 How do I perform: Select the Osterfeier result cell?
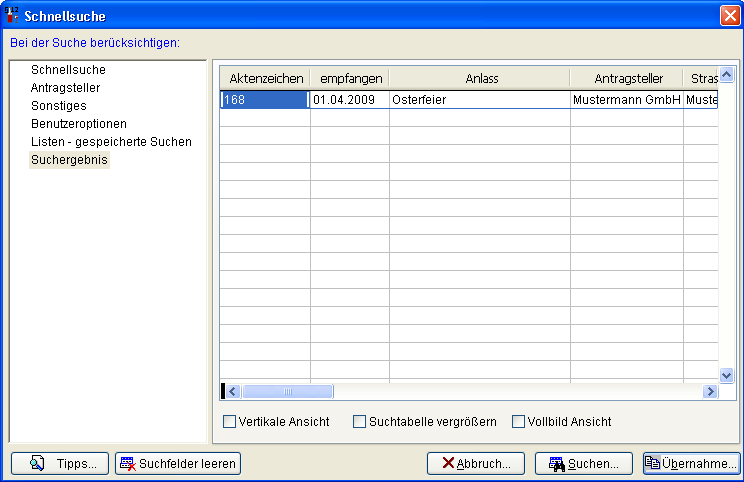[x=479, y=100]
